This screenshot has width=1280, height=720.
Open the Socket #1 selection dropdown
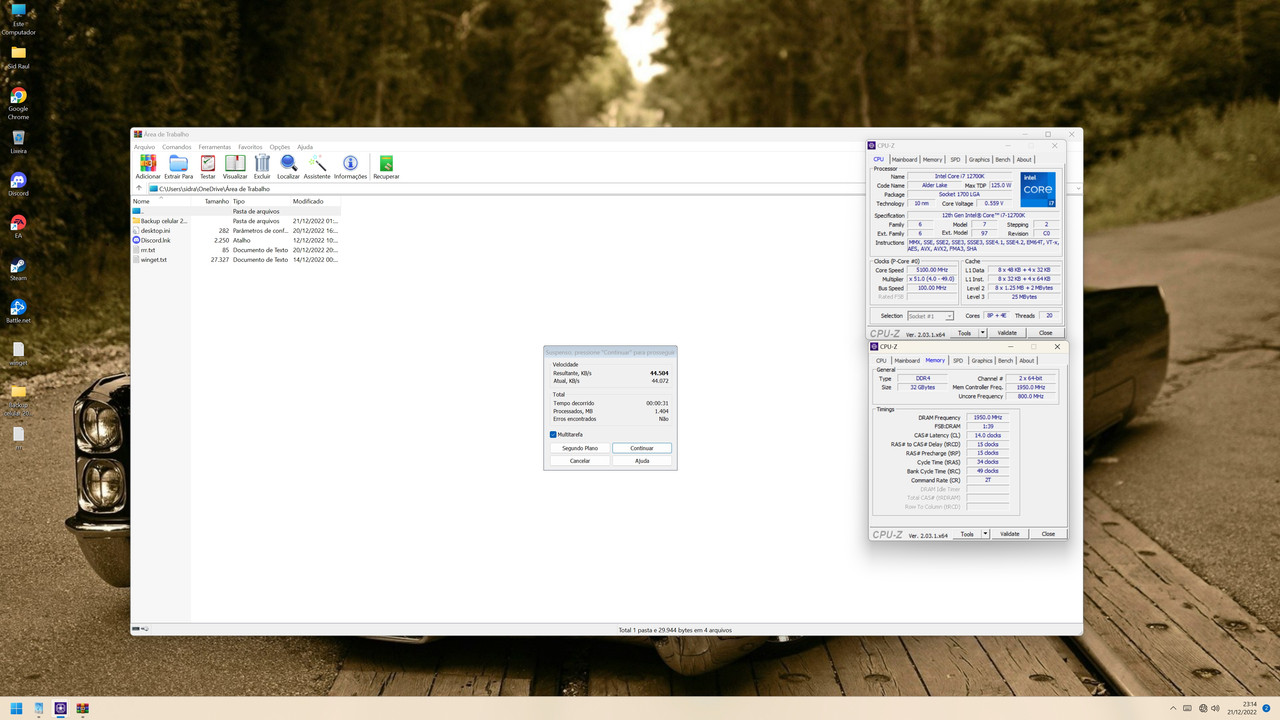[x=929, y=315]
